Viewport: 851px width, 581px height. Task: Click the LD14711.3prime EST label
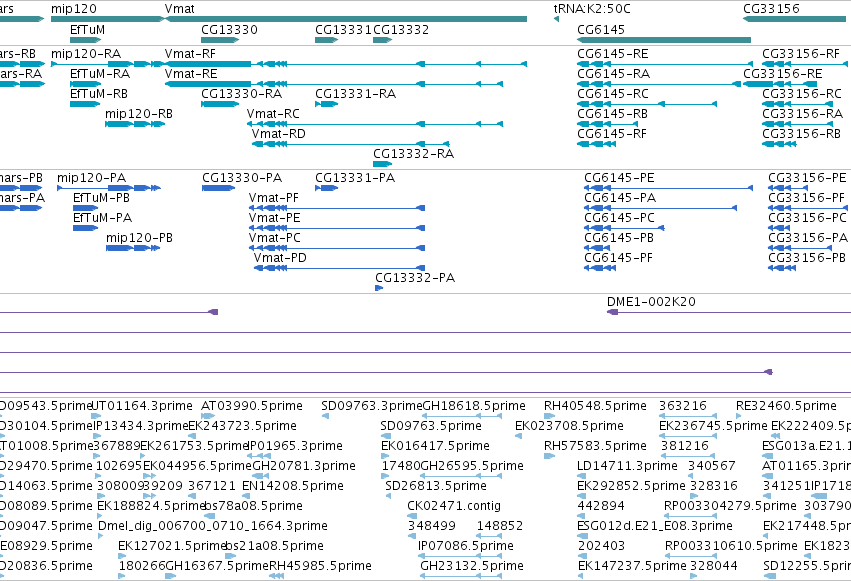(x=627, y=466)
